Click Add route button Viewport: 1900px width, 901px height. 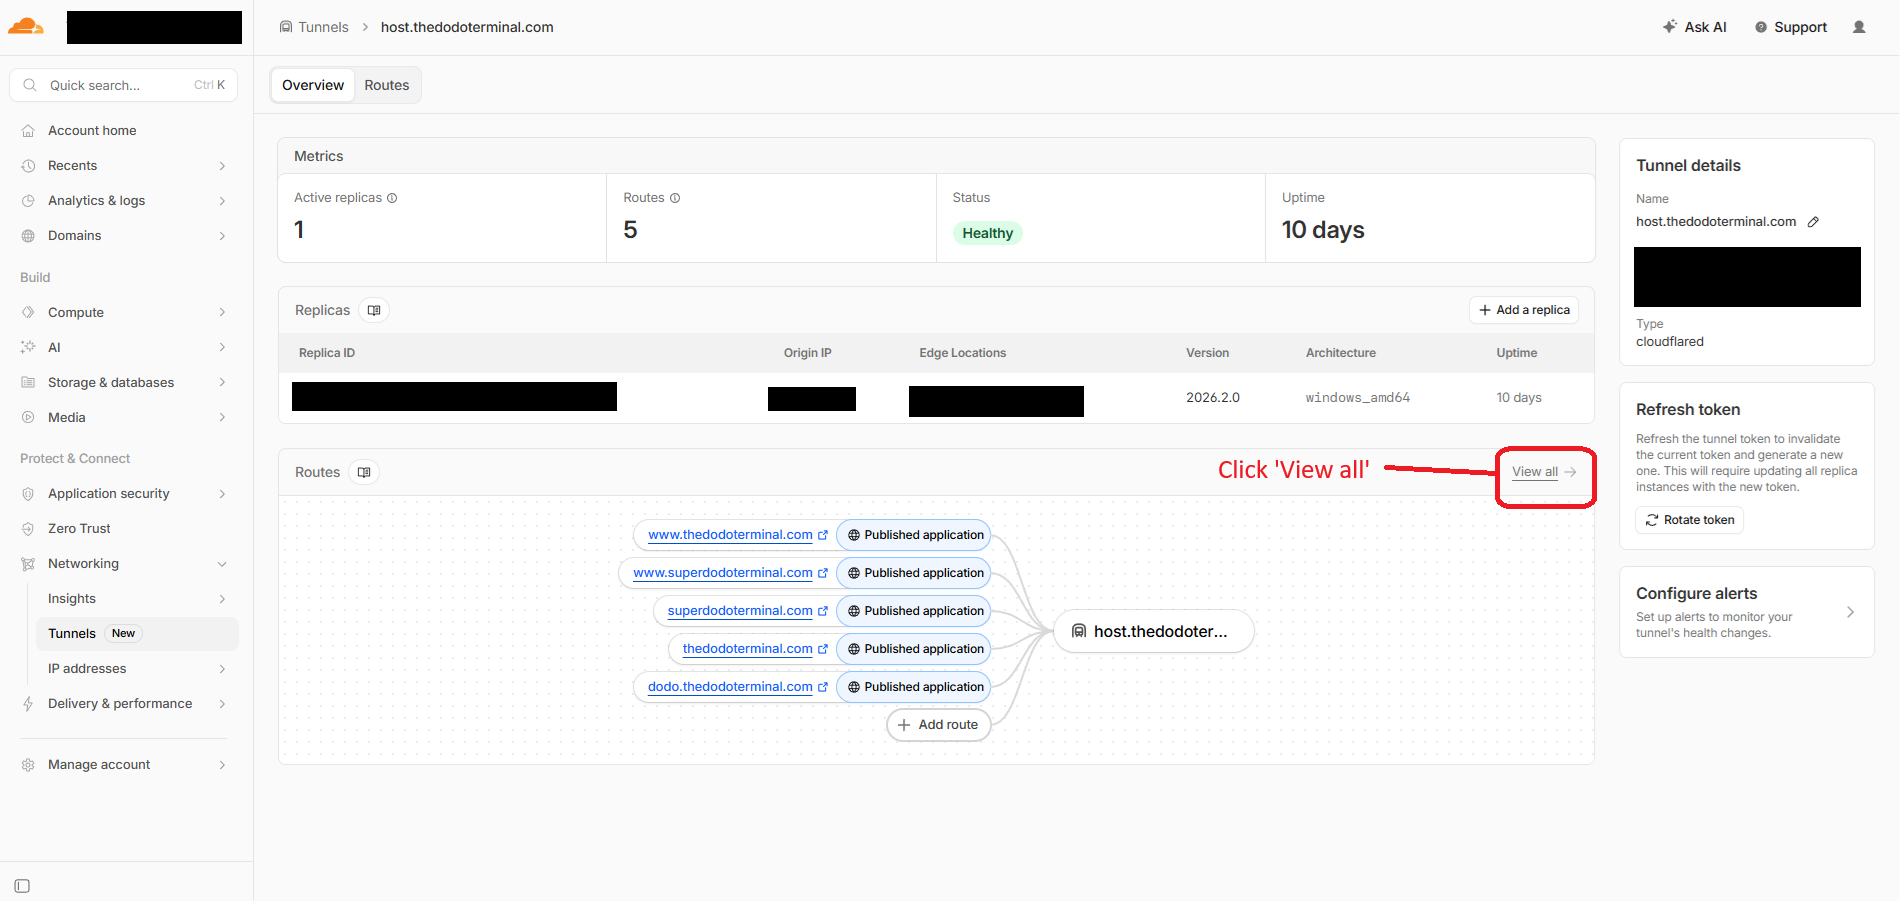(x=938, y=725)
